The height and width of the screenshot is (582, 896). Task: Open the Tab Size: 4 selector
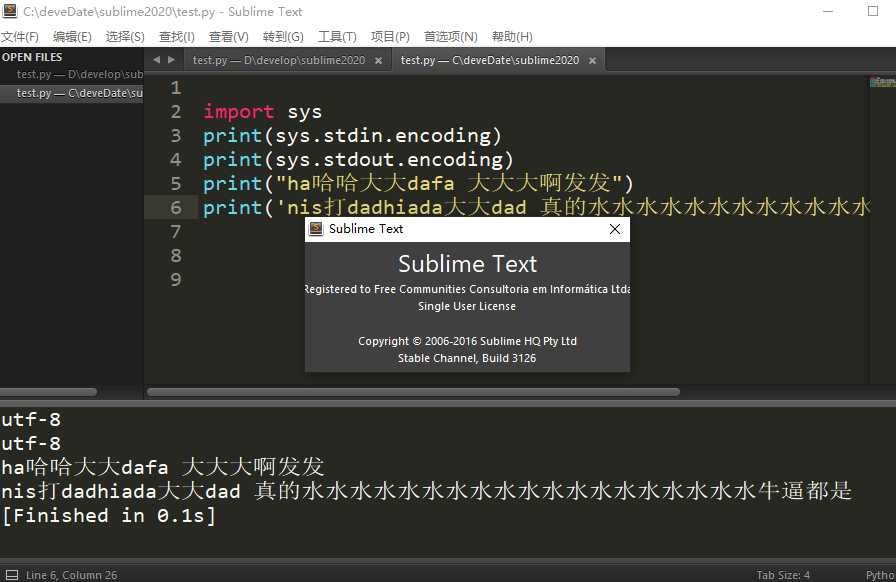(x=783, y=575)
